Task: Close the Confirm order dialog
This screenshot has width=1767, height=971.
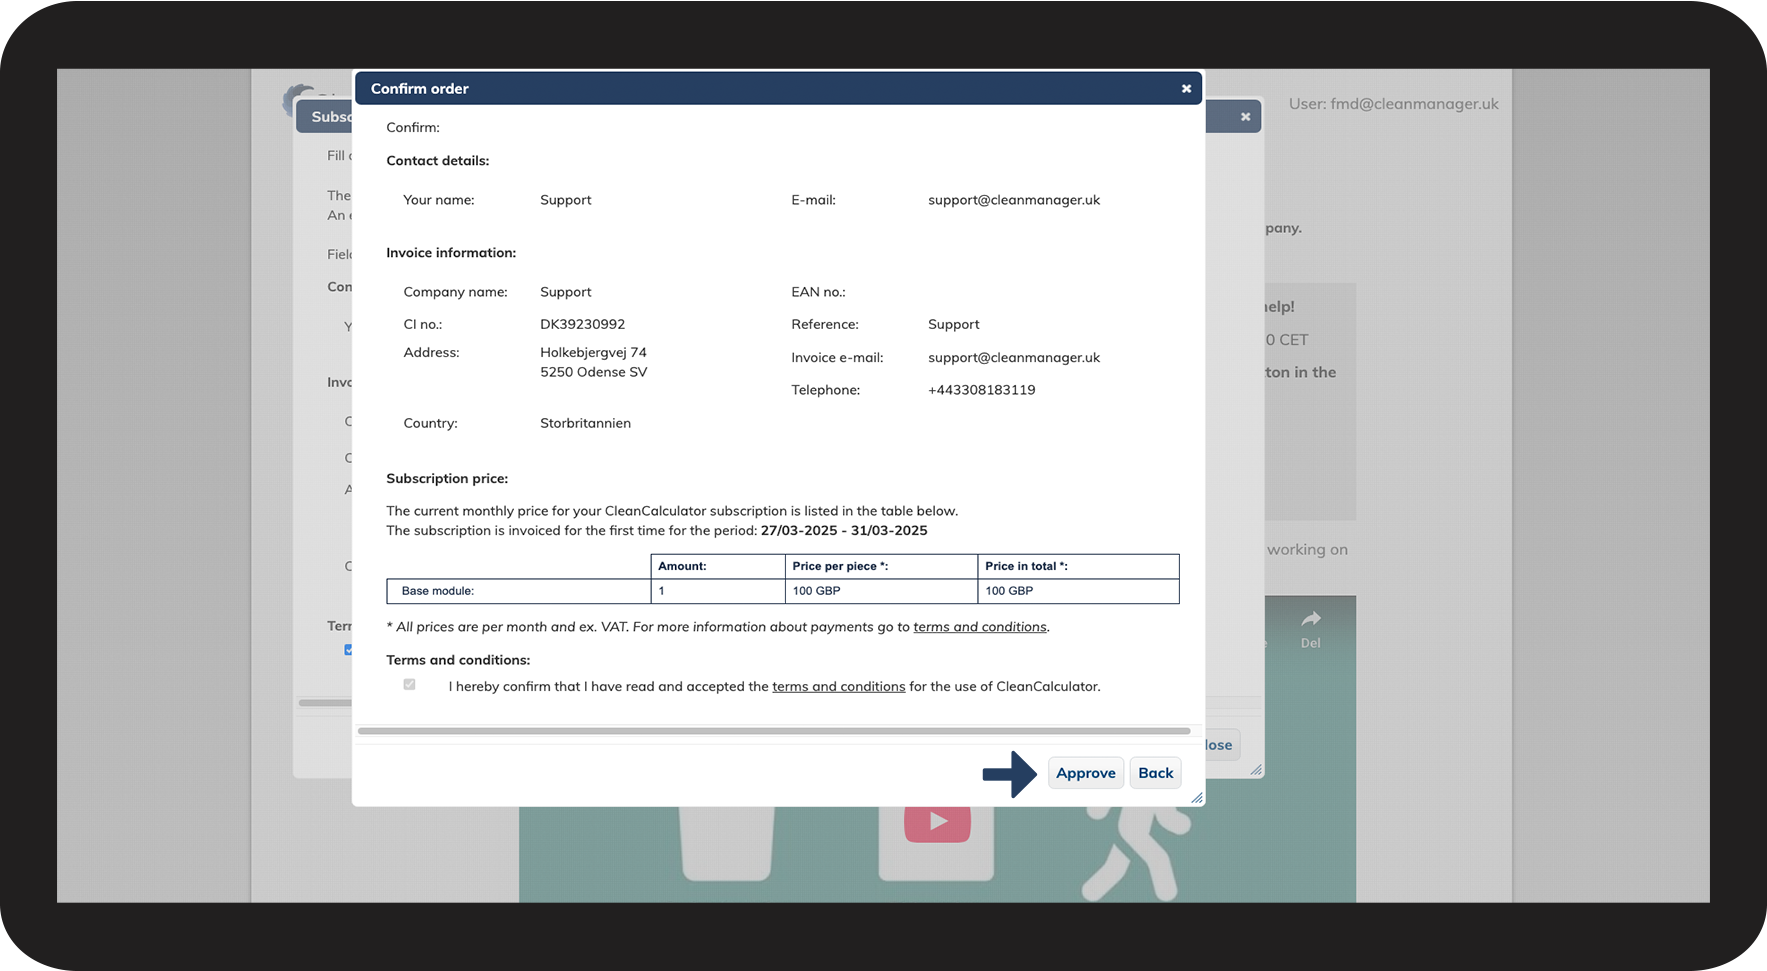Action: [x=1186, y=89]
